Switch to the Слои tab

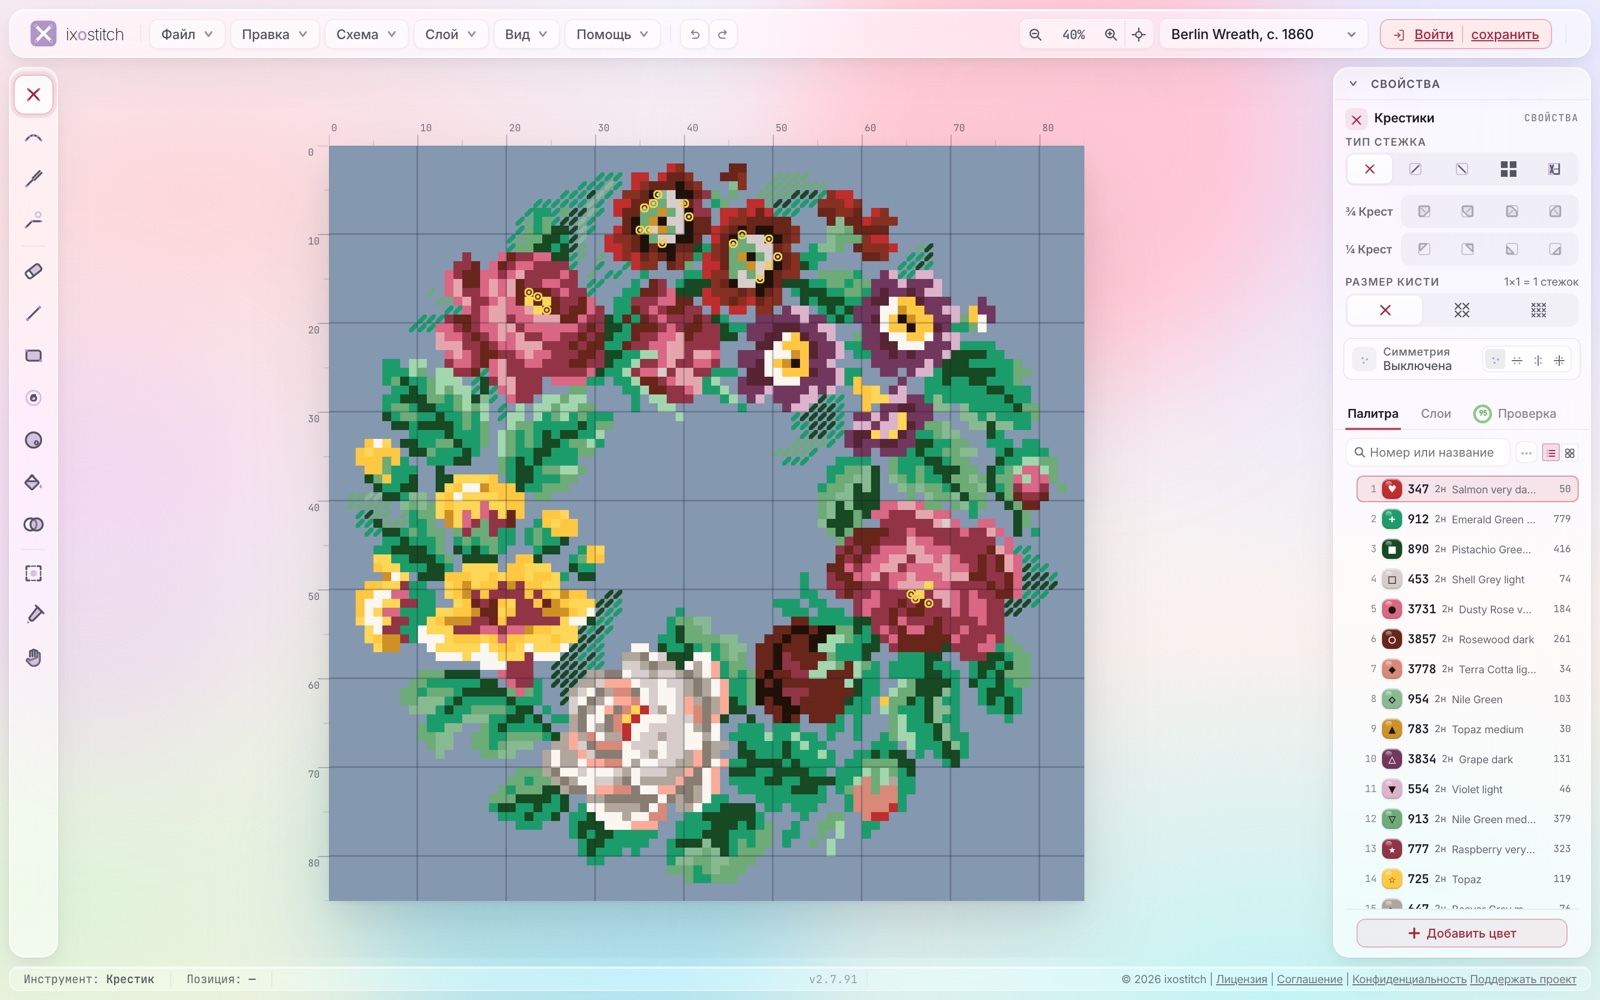[1435, 413]
